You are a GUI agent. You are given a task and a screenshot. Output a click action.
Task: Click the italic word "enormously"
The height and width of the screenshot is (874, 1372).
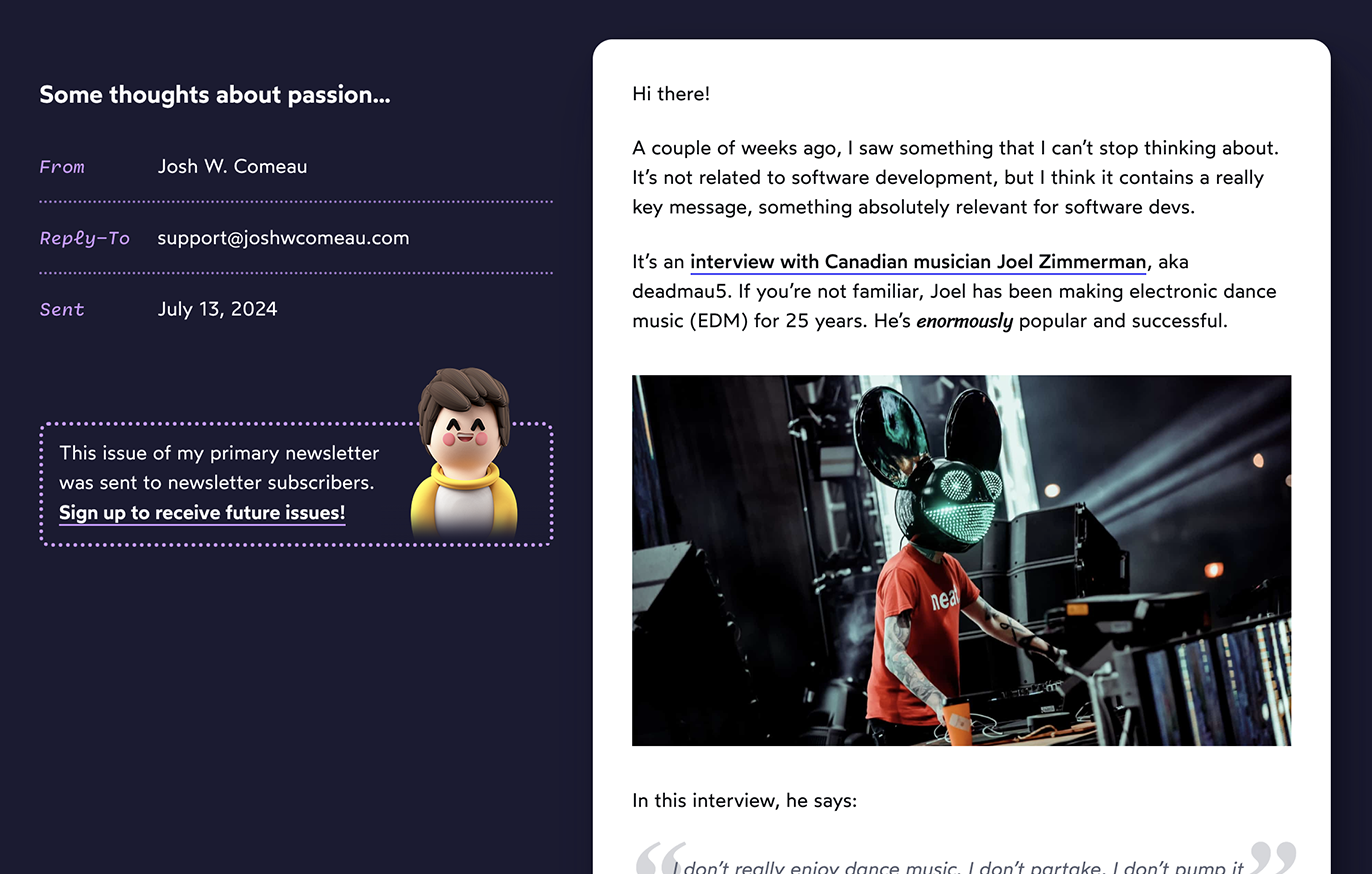click(964, 322)
